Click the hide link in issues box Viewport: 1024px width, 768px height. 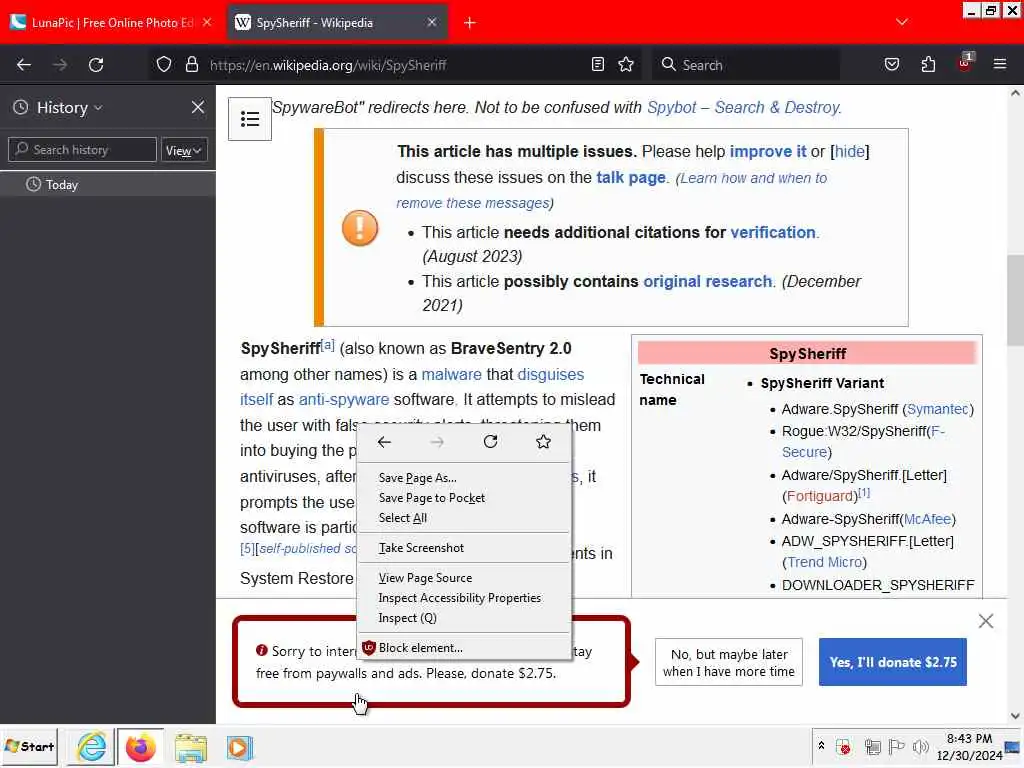[850, 152]
